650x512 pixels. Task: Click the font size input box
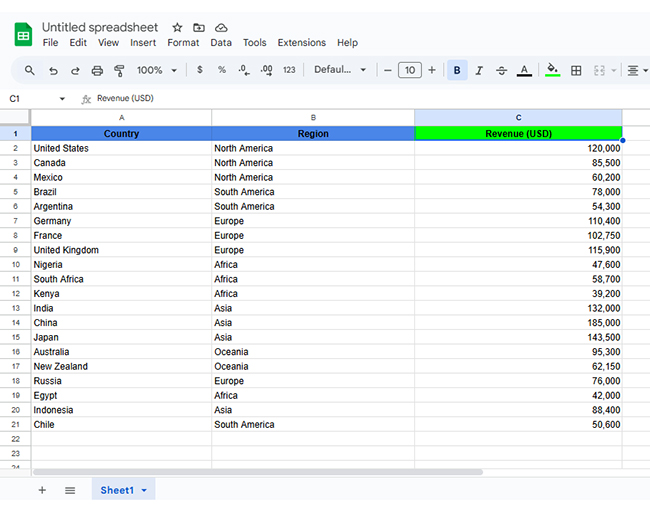pos(410,70)
